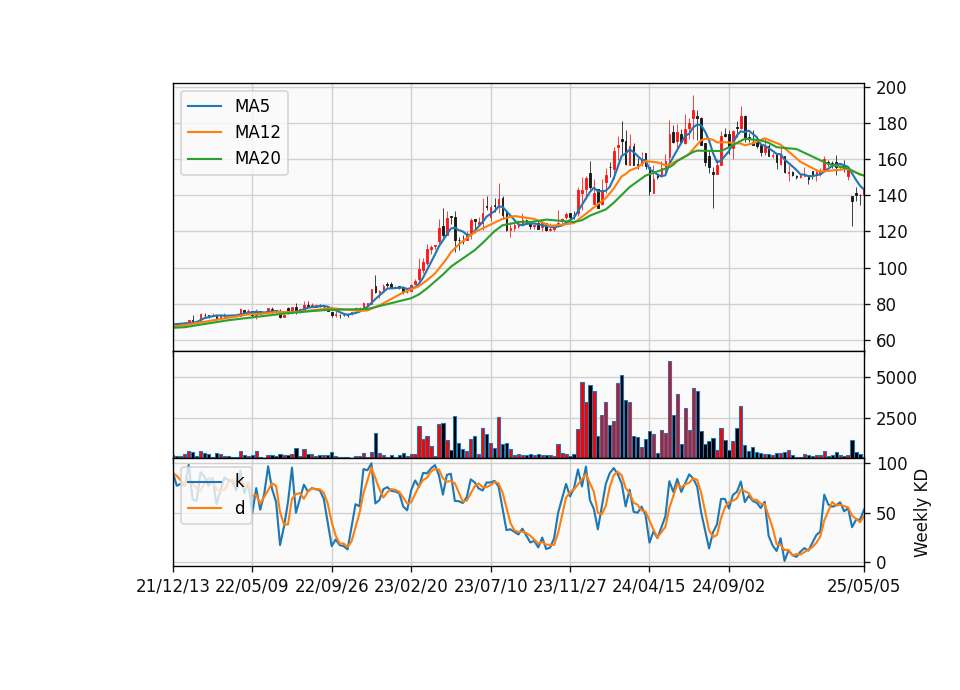The image size is (960, 690).
Task: Click the 200 price axis label
Action: pyautogui.click(x=891, y=88)
